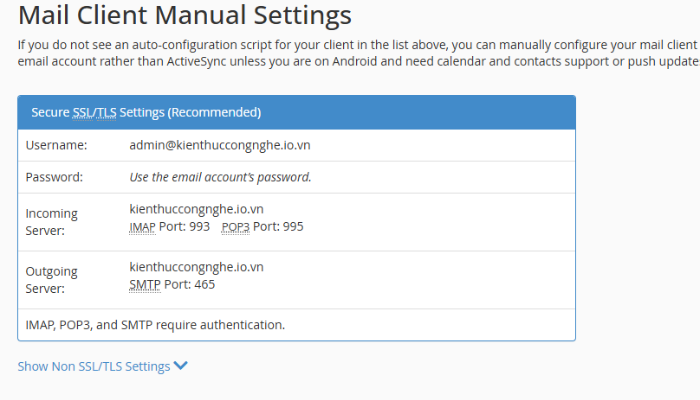Click the IMAP abbreviation in Incoming Server row
This screenshot has height=400, width=700.
tap(143, 227)
